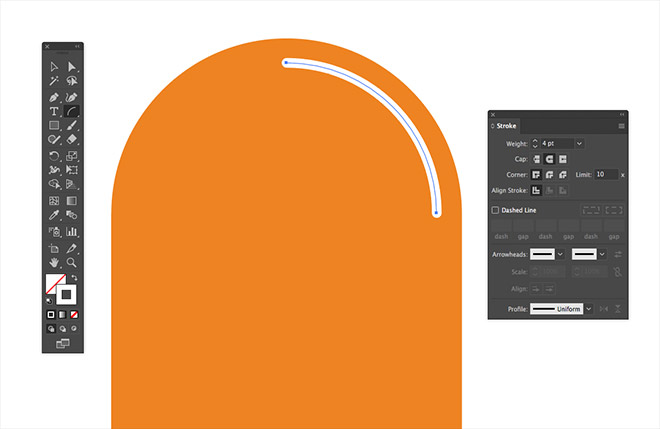
Task: Align stroke to center
Action: pos(536,190)
